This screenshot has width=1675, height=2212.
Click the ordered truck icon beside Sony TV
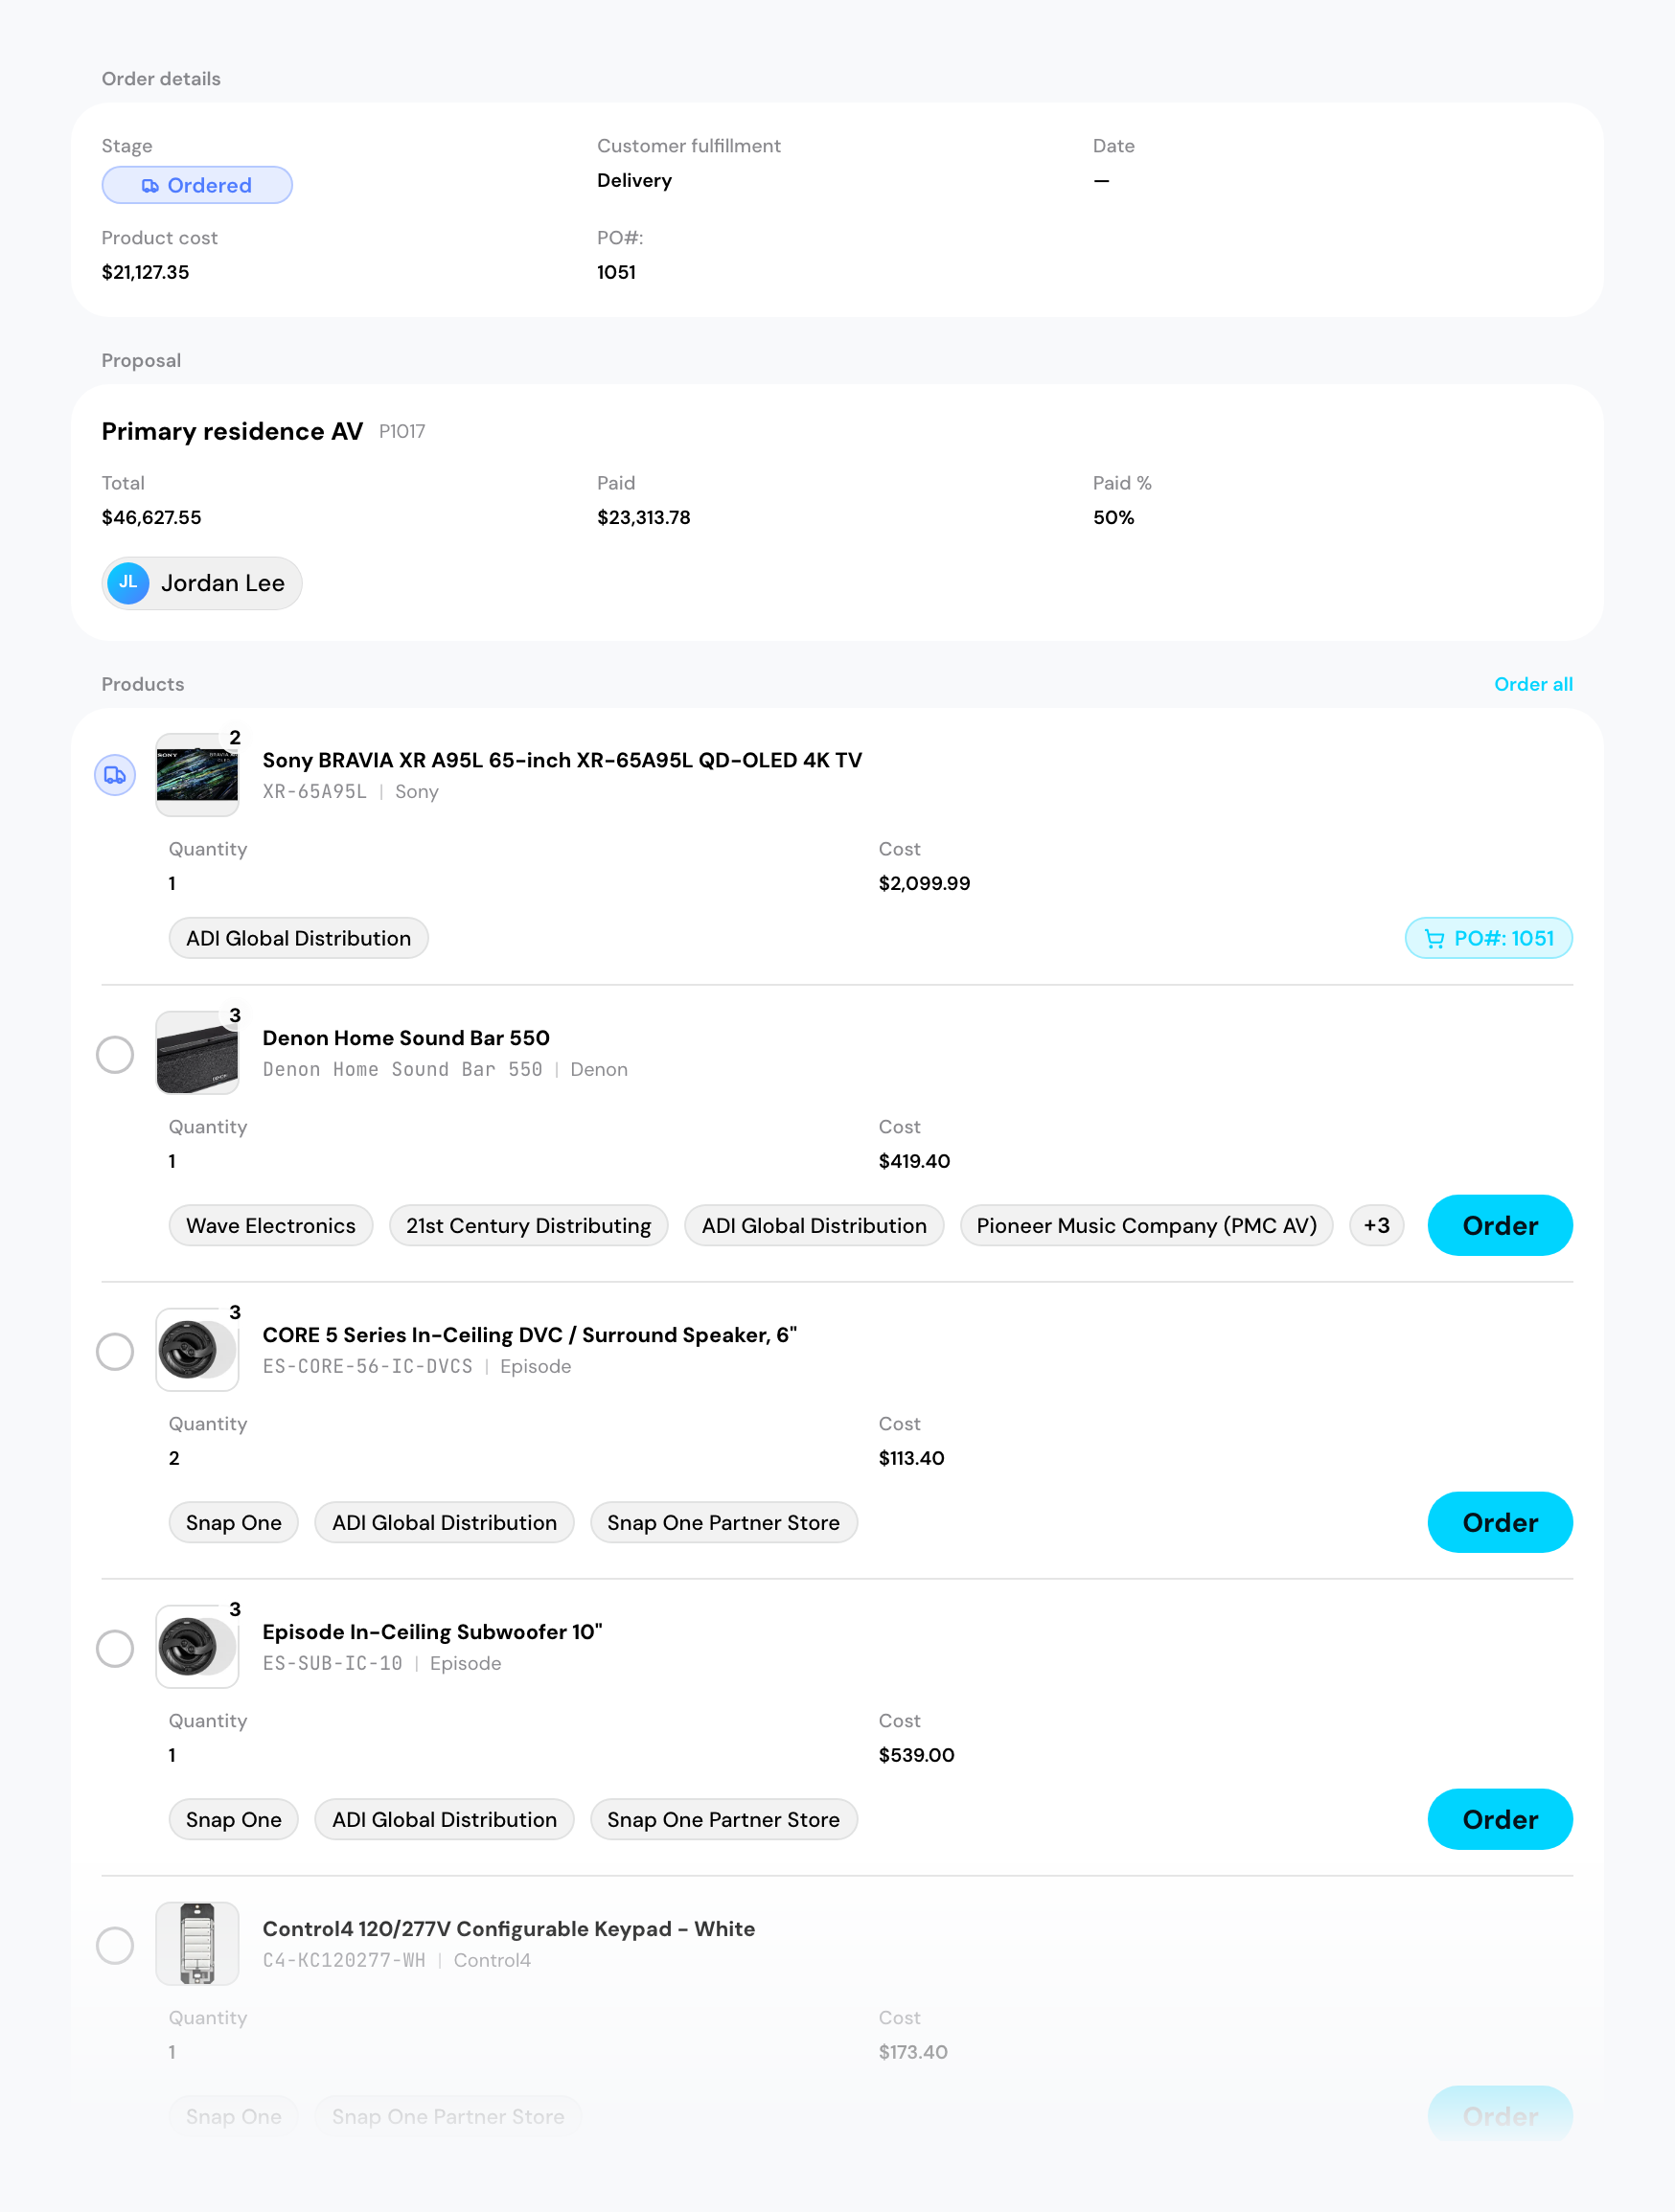pos(115,775)
